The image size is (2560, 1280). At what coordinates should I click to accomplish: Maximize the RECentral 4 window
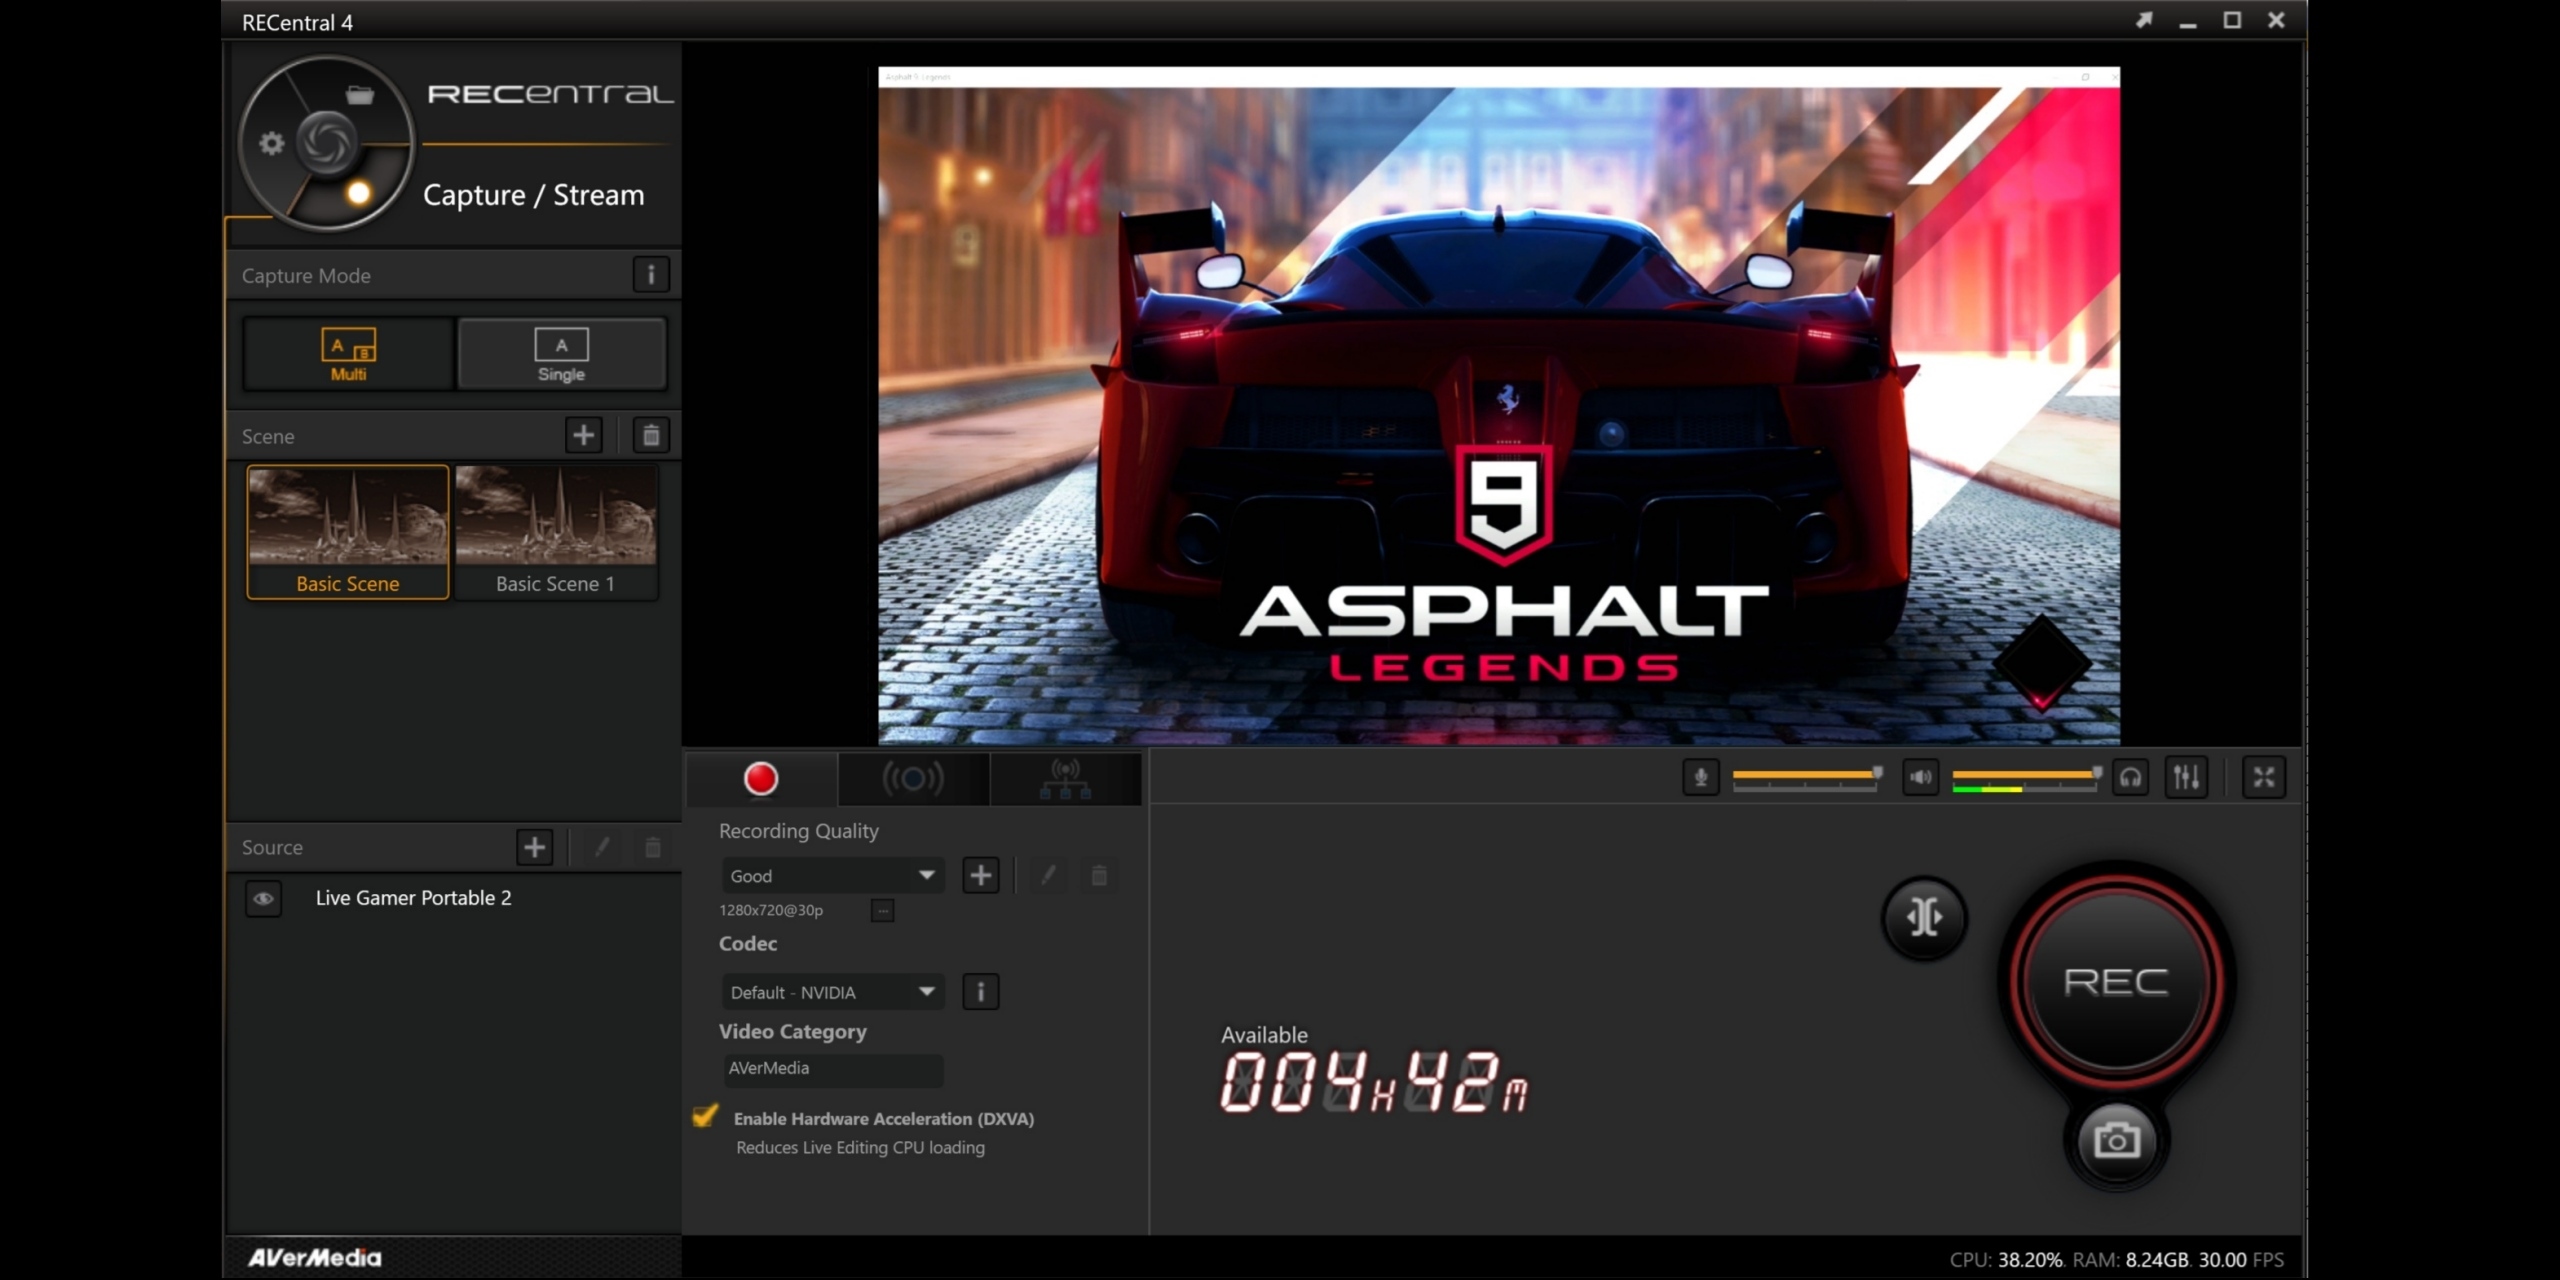2232,21
